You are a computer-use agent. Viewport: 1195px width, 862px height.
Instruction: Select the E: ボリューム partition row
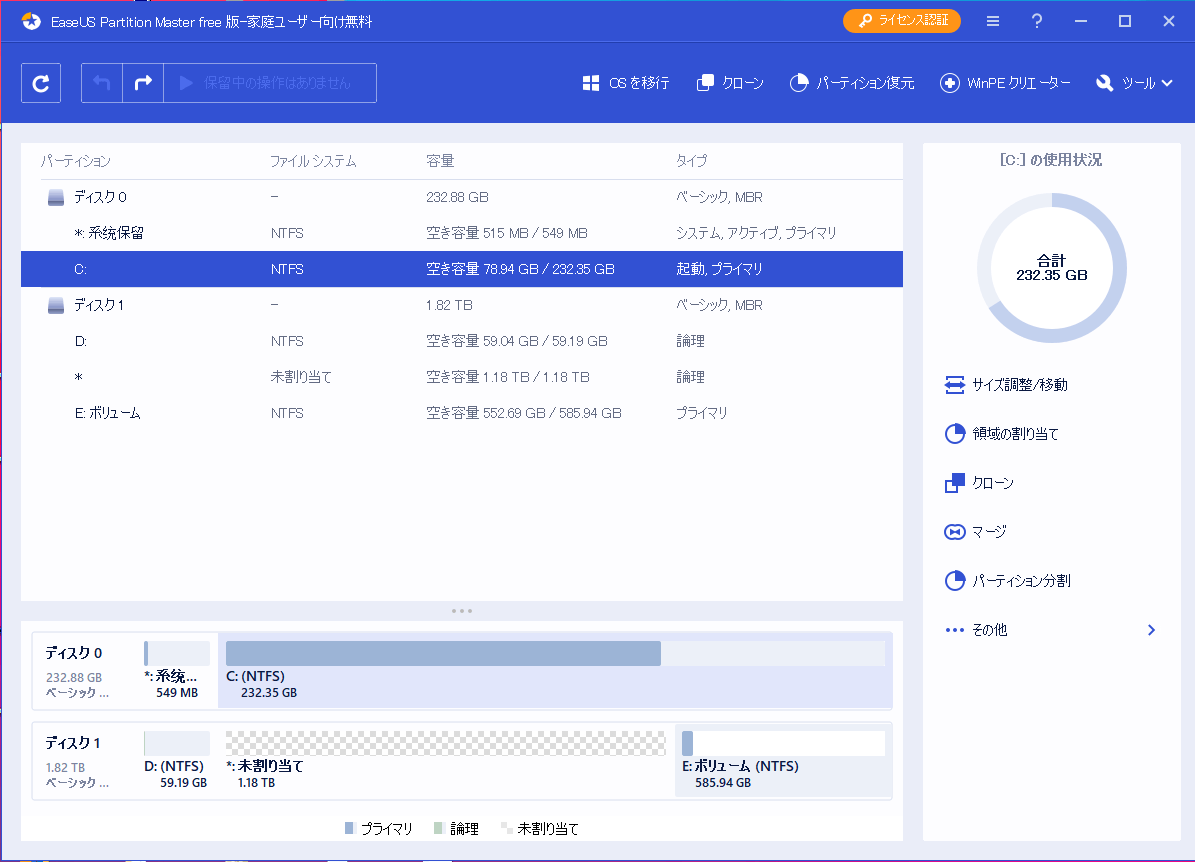[462, 413]
